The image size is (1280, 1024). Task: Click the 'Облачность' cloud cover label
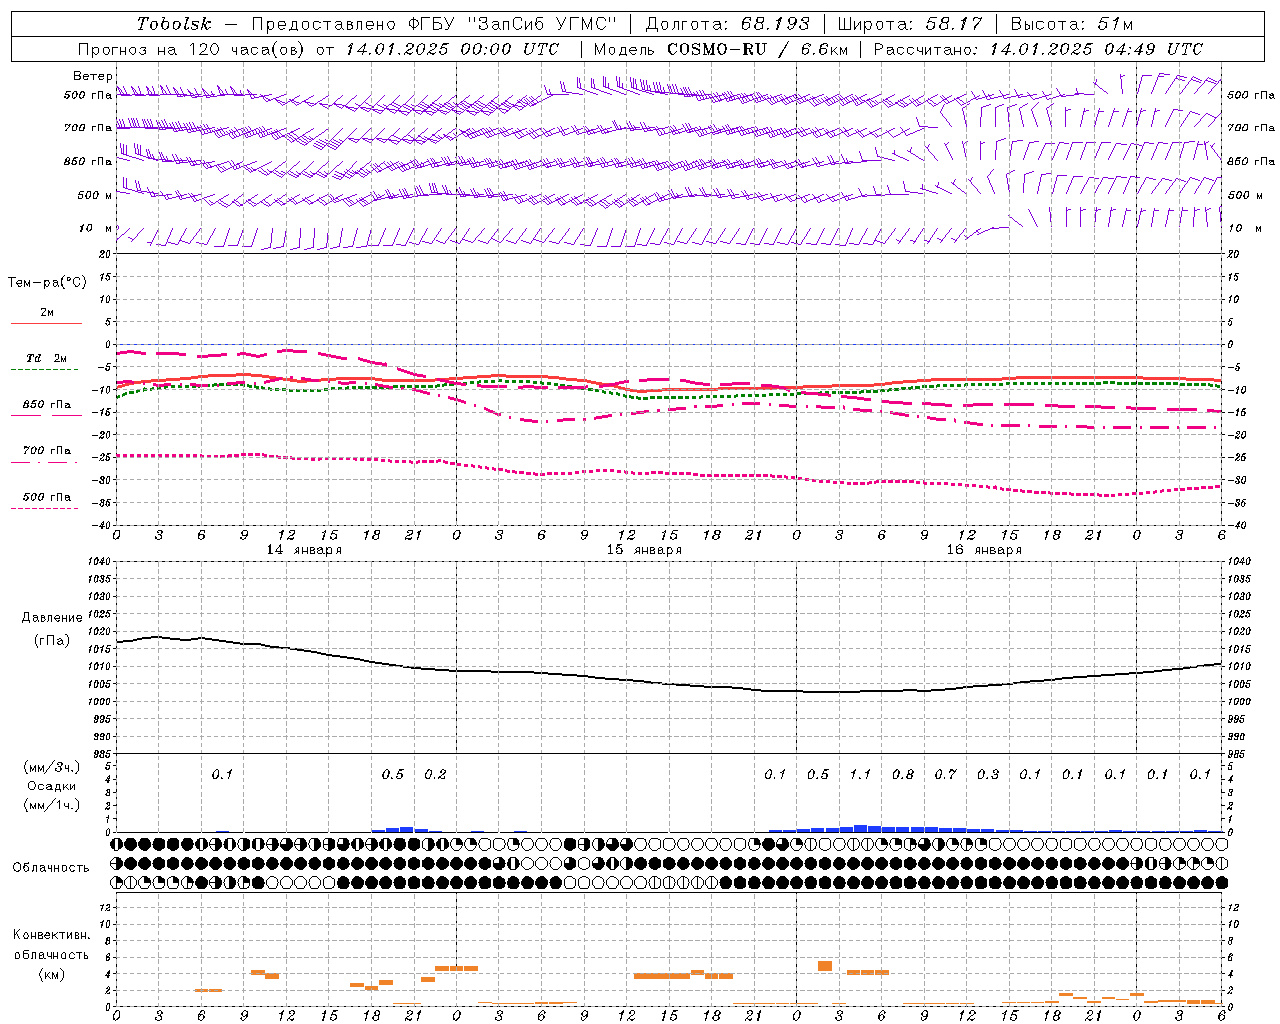pos(51,867)
